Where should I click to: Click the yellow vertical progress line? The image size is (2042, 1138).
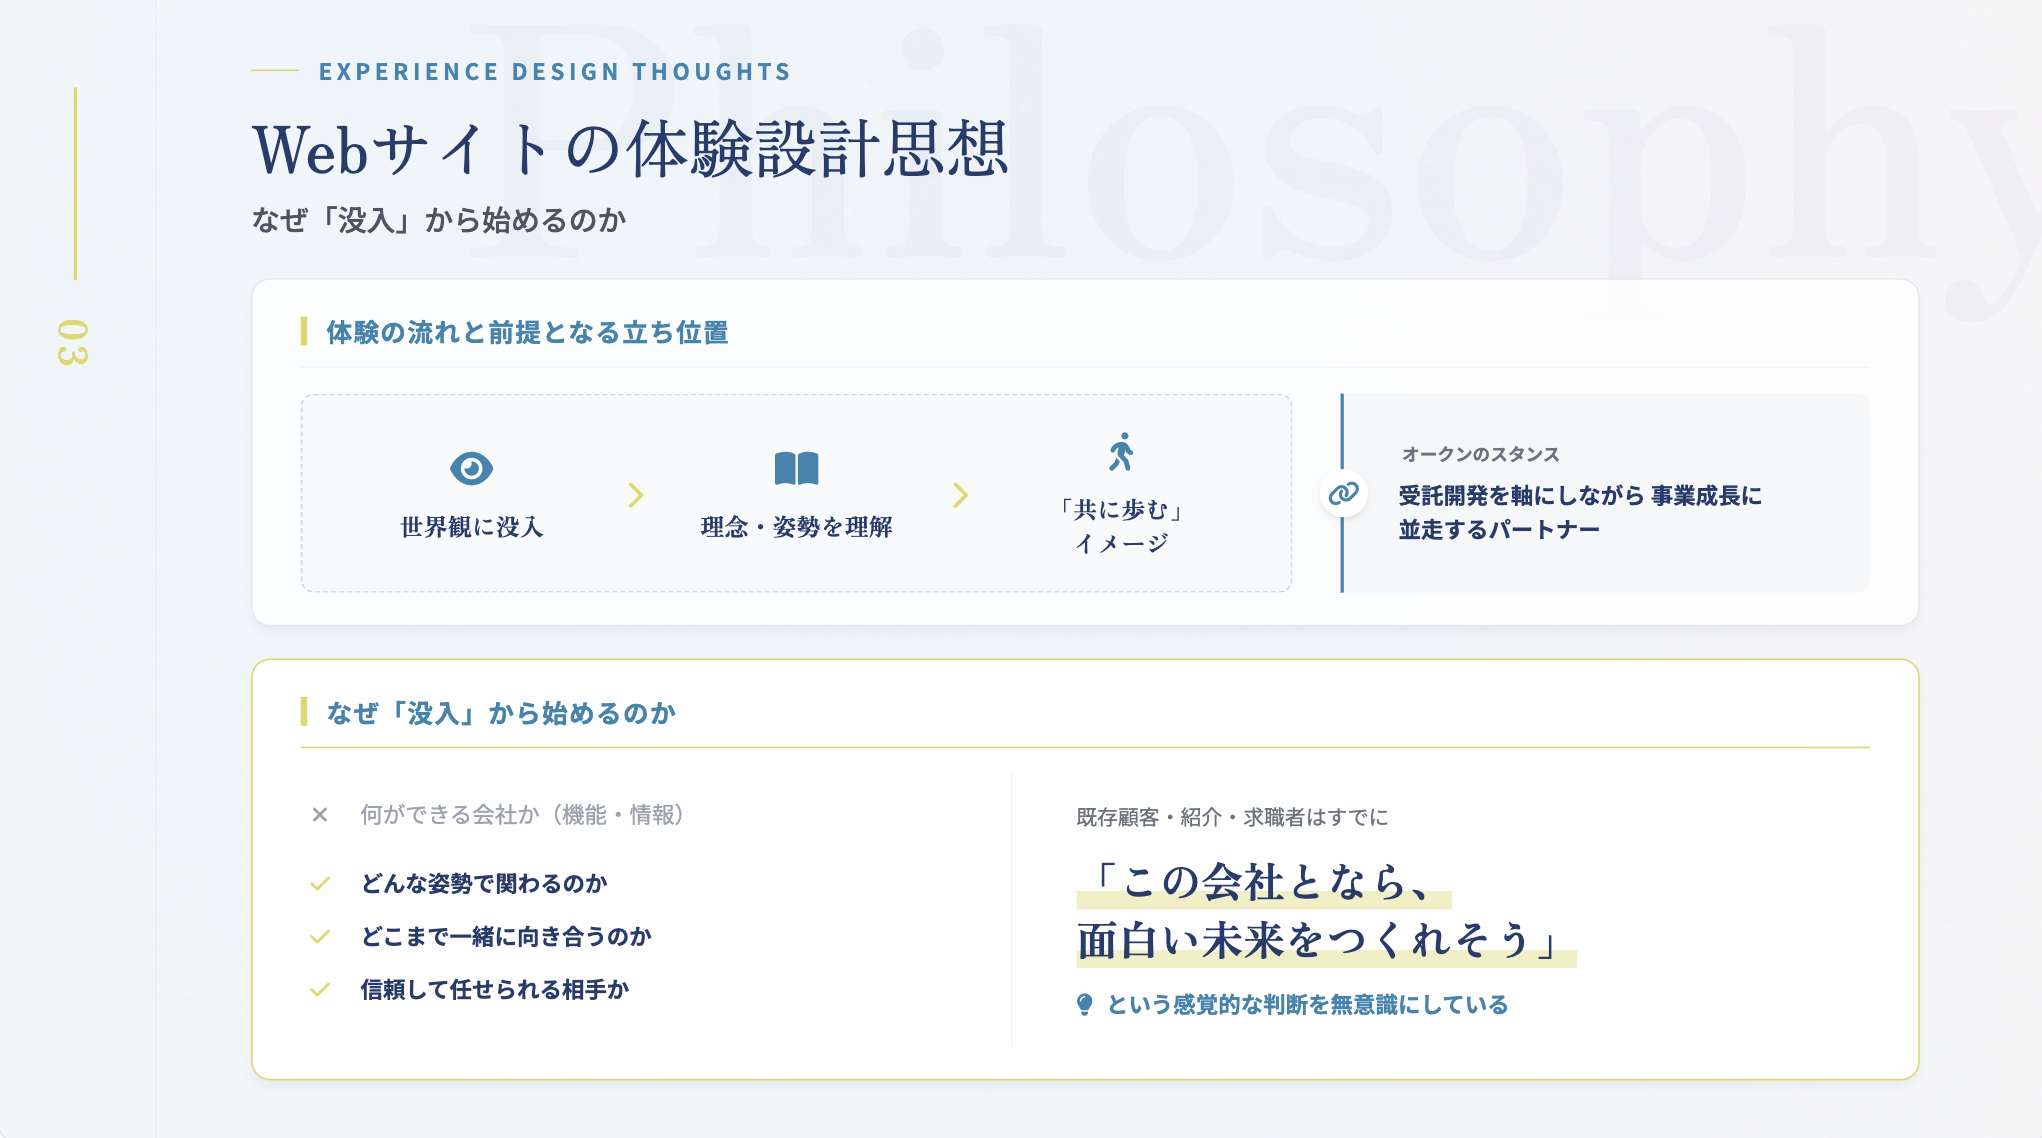click(75, 183)
